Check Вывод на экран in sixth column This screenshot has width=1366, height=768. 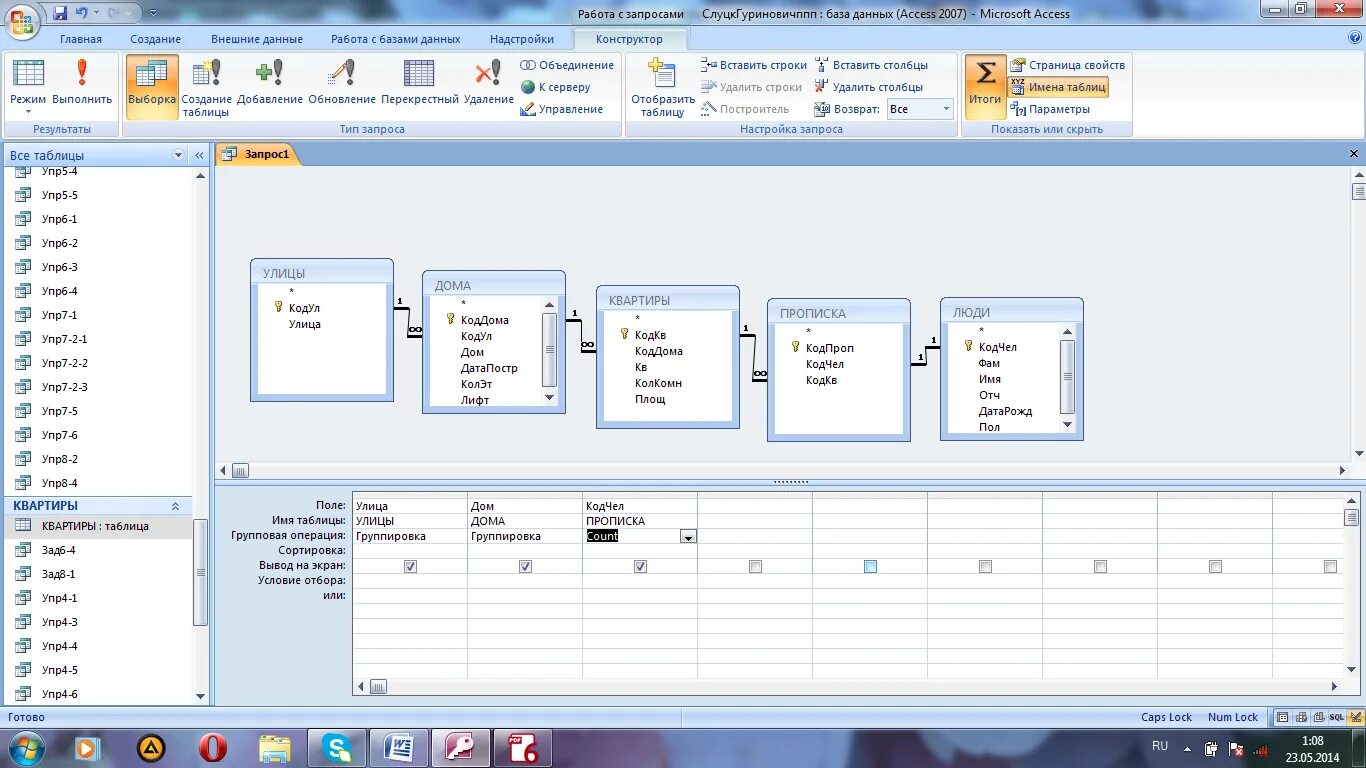click(x=985, y=566)
